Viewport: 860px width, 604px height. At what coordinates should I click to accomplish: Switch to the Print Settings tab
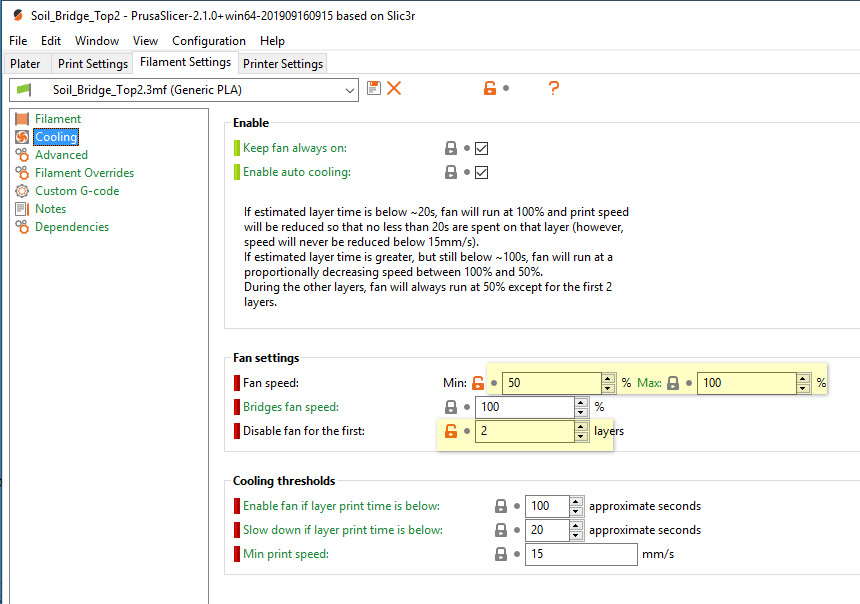click(x=93, y=64)
